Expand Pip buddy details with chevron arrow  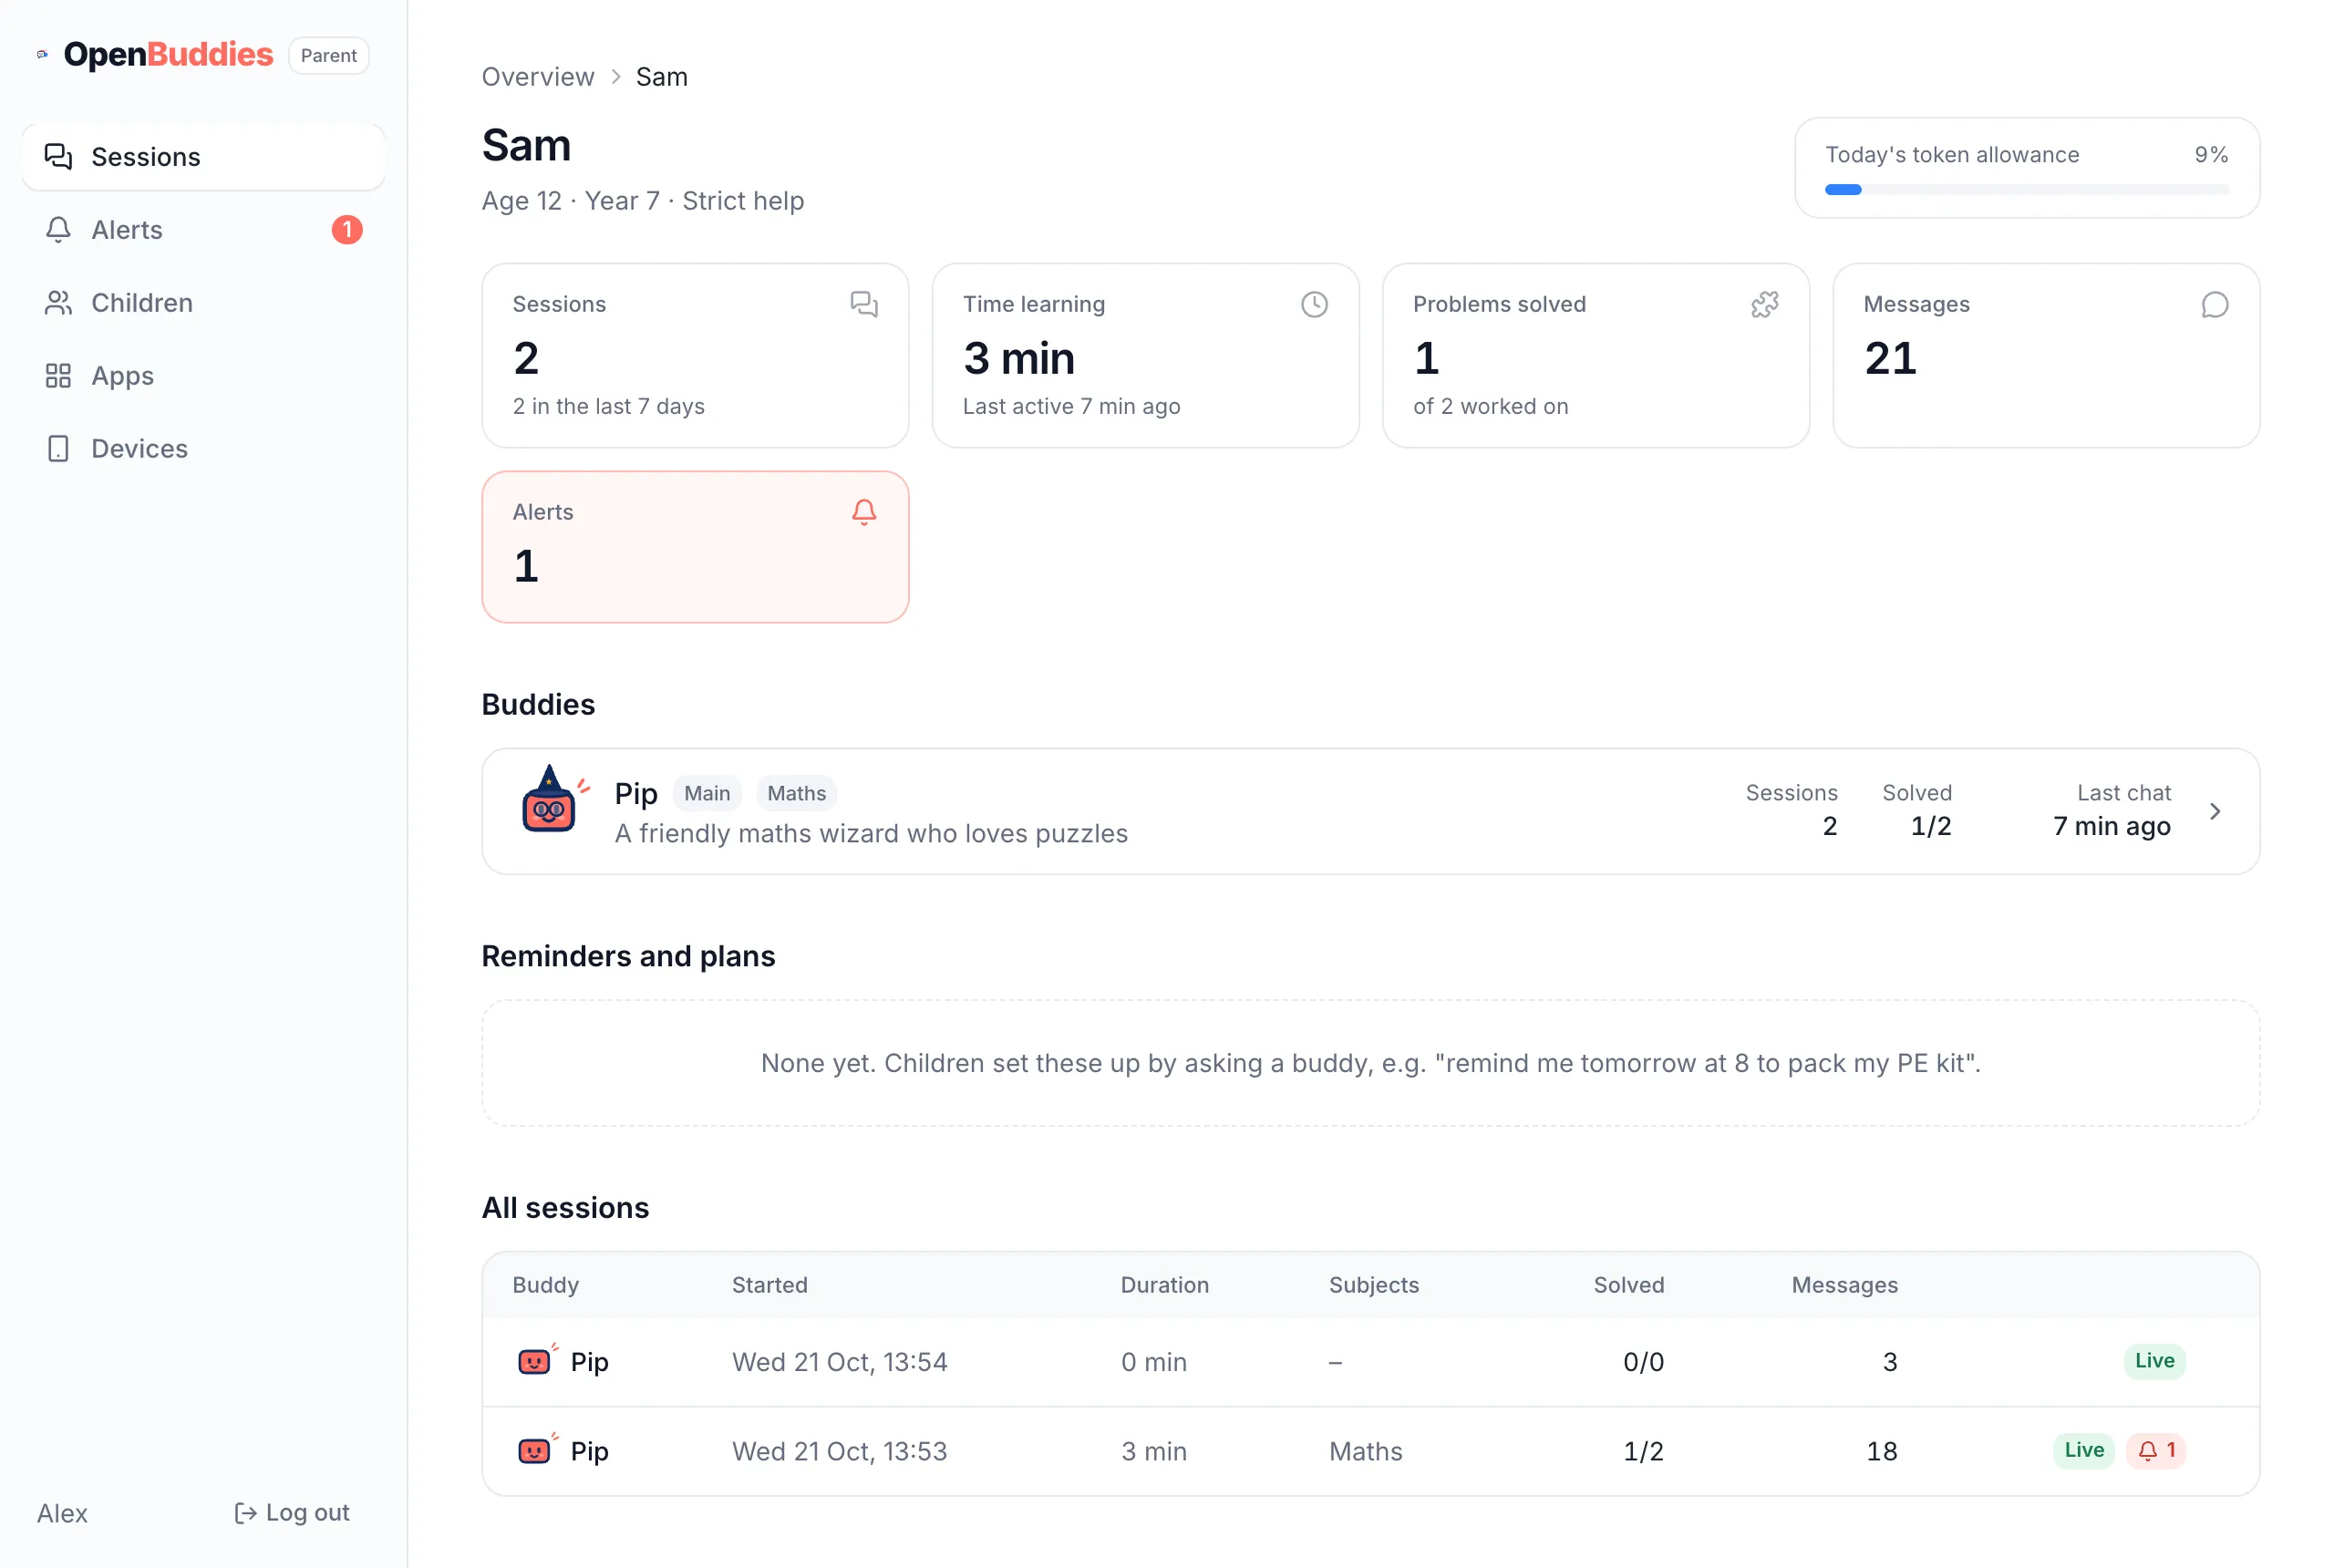click(x=2215, y=811)
